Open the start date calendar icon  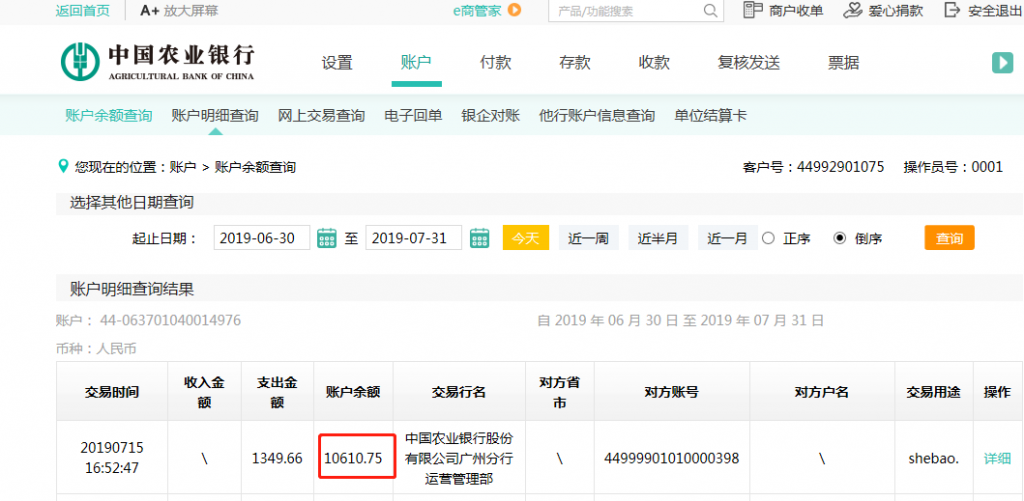[326, 238]
